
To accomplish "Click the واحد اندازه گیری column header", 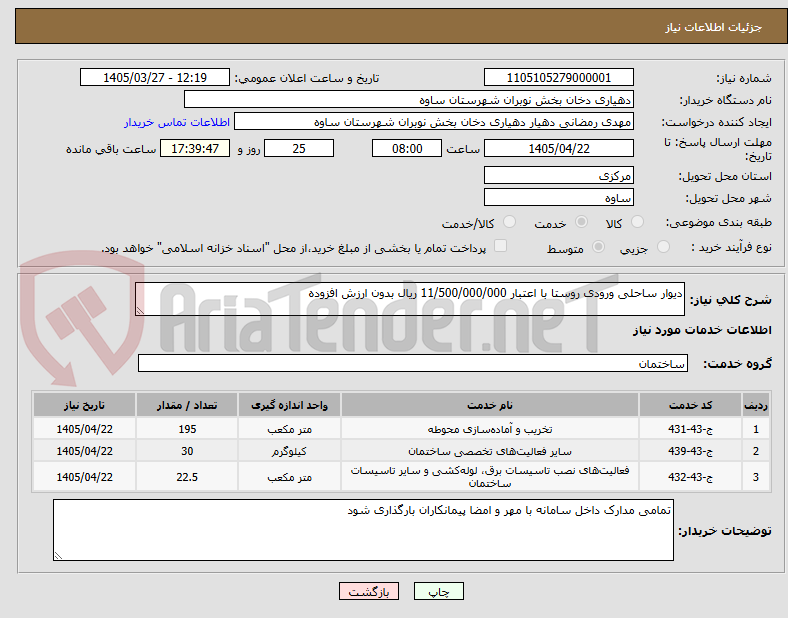I will point(289,405).
